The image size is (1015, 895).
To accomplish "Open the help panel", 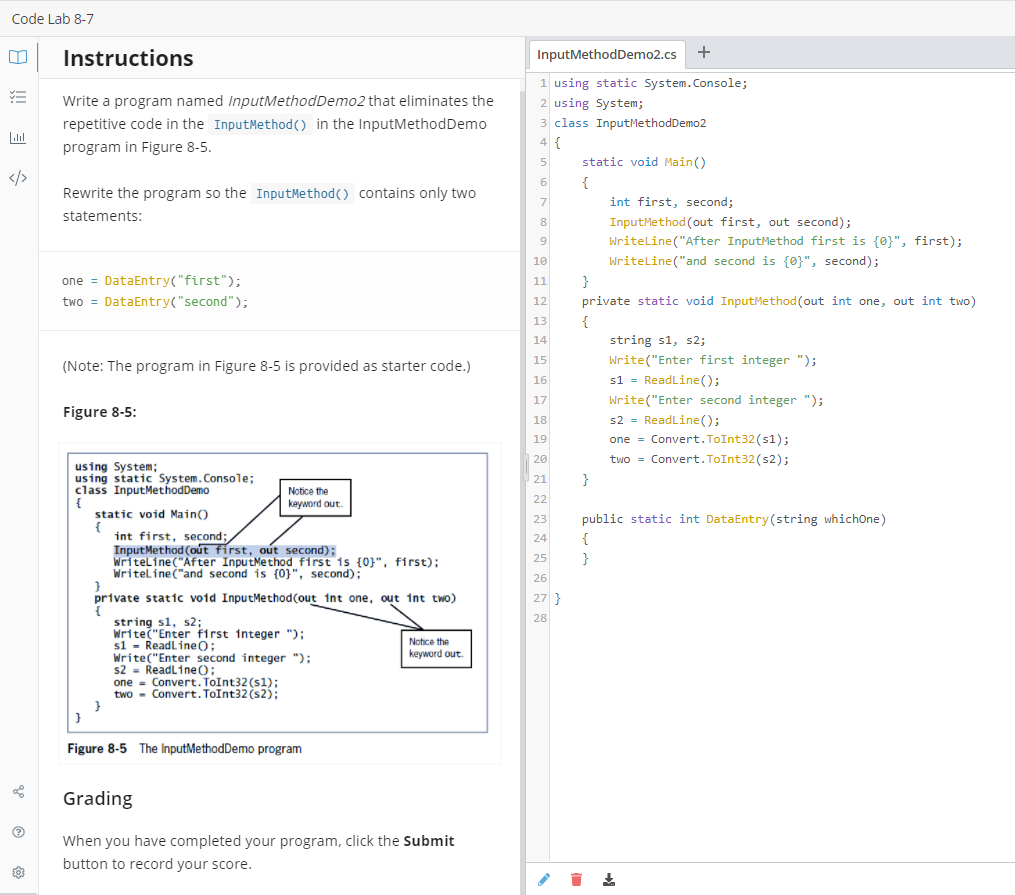I will (x=18, y=831).
